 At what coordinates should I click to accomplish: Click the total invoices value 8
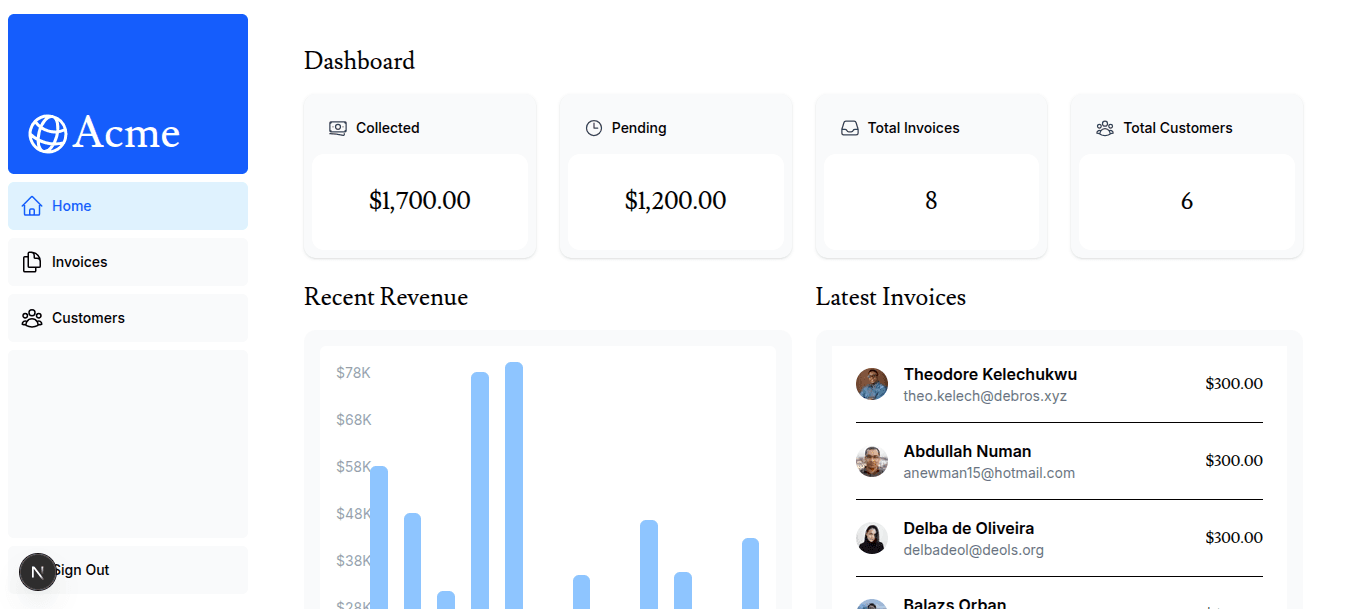[931, 201]
